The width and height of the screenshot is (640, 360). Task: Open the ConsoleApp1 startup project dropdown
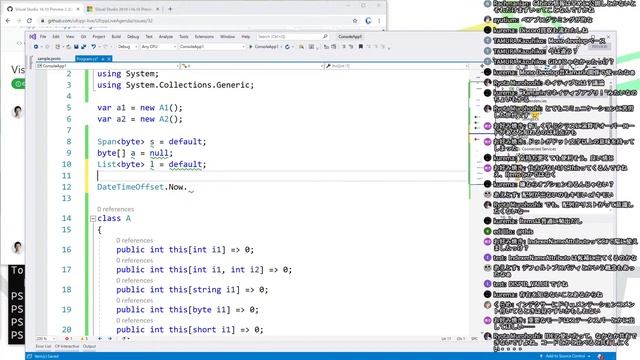pyautogui.click(x=212, y=47)
